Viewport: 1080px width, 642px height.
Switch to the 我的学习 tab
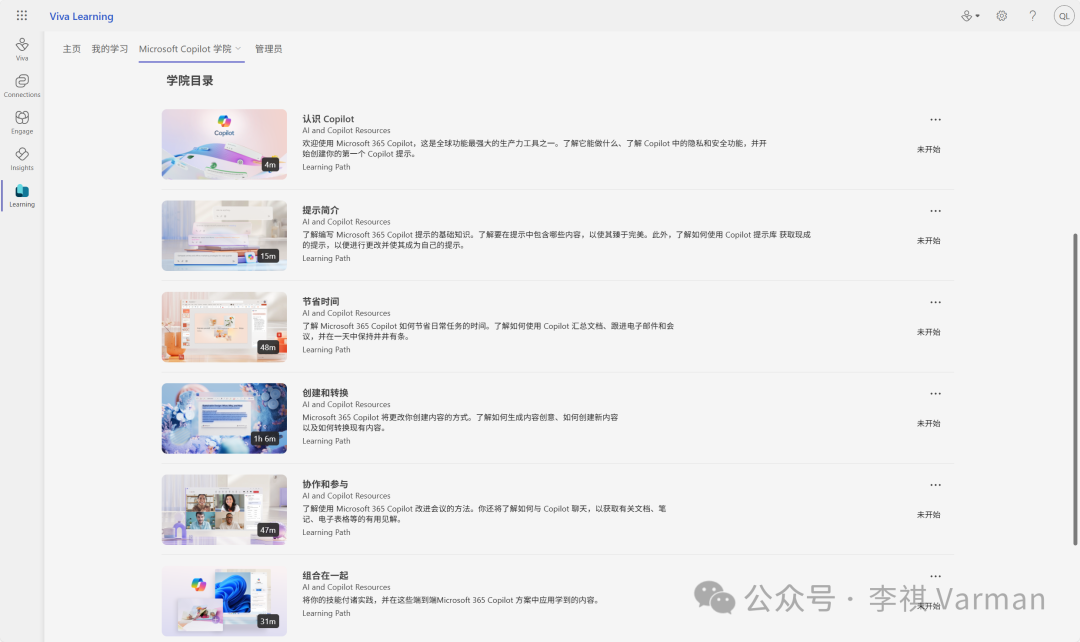point(110,49)
